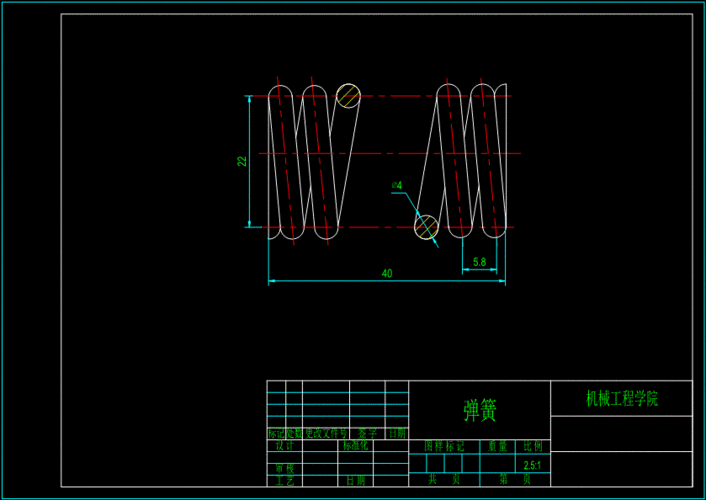Click the 设计 label in title block
Image resolution: width=706 pixels, height=500 pixels.
285,446
